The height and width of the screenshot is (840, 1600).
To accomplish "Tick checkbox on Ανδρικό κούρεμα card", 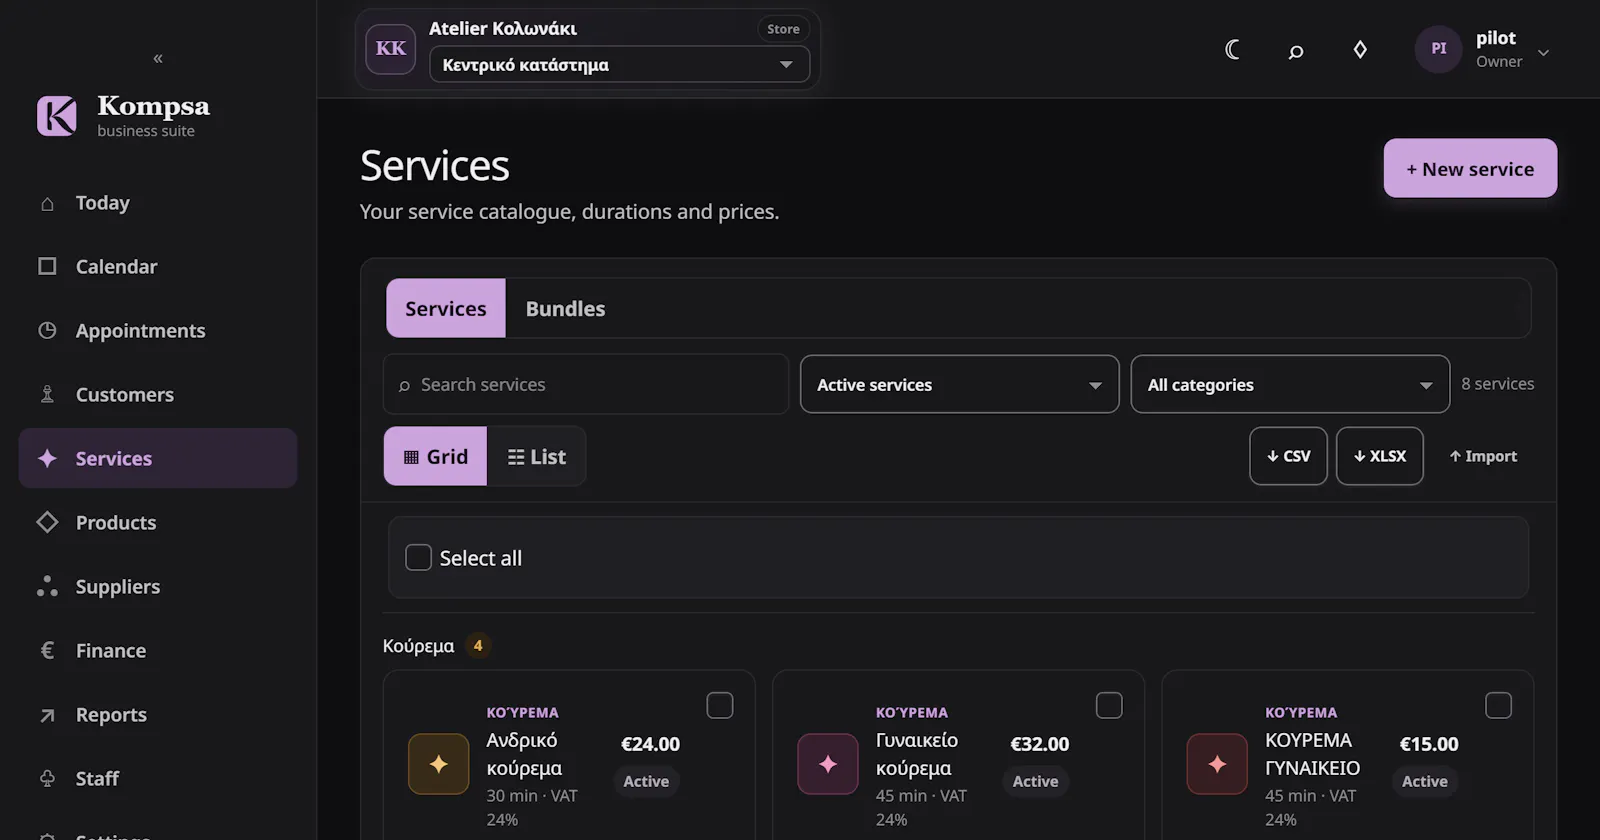I will pyautogui.click(x=720, y=705).
